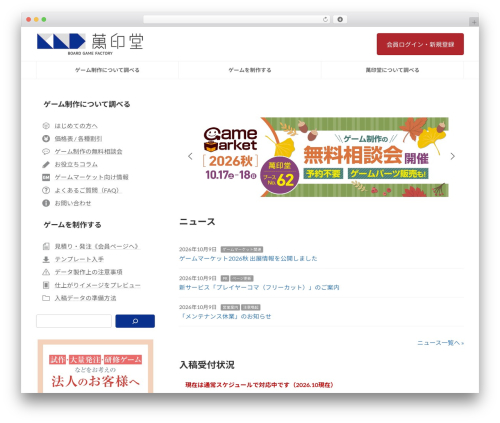Image resolution: width=500 pixels, height=423 pixels.
Task: Open the ゲームマーケット向け情報 link
Action: coord(91,177)
